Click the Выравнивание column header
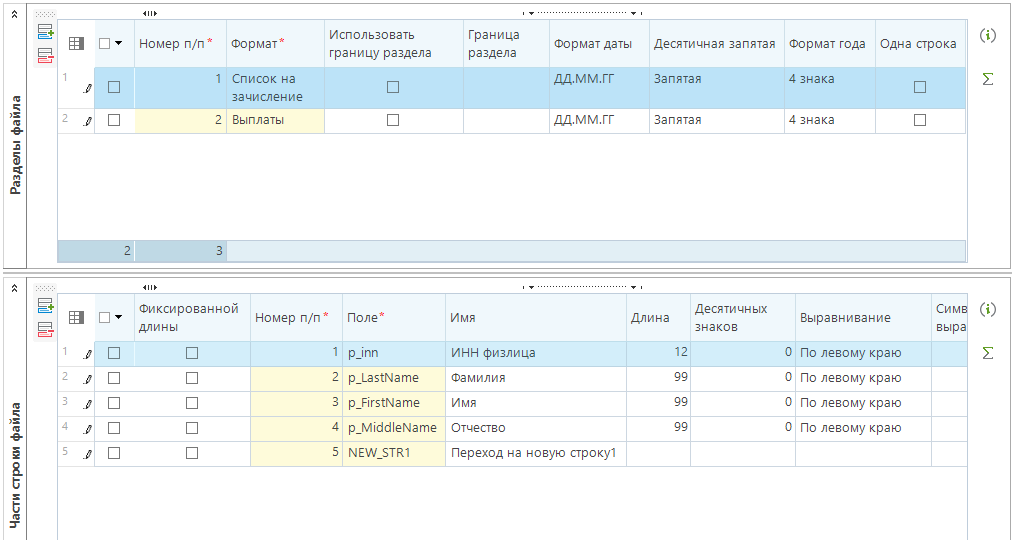 tap(845, 318)
